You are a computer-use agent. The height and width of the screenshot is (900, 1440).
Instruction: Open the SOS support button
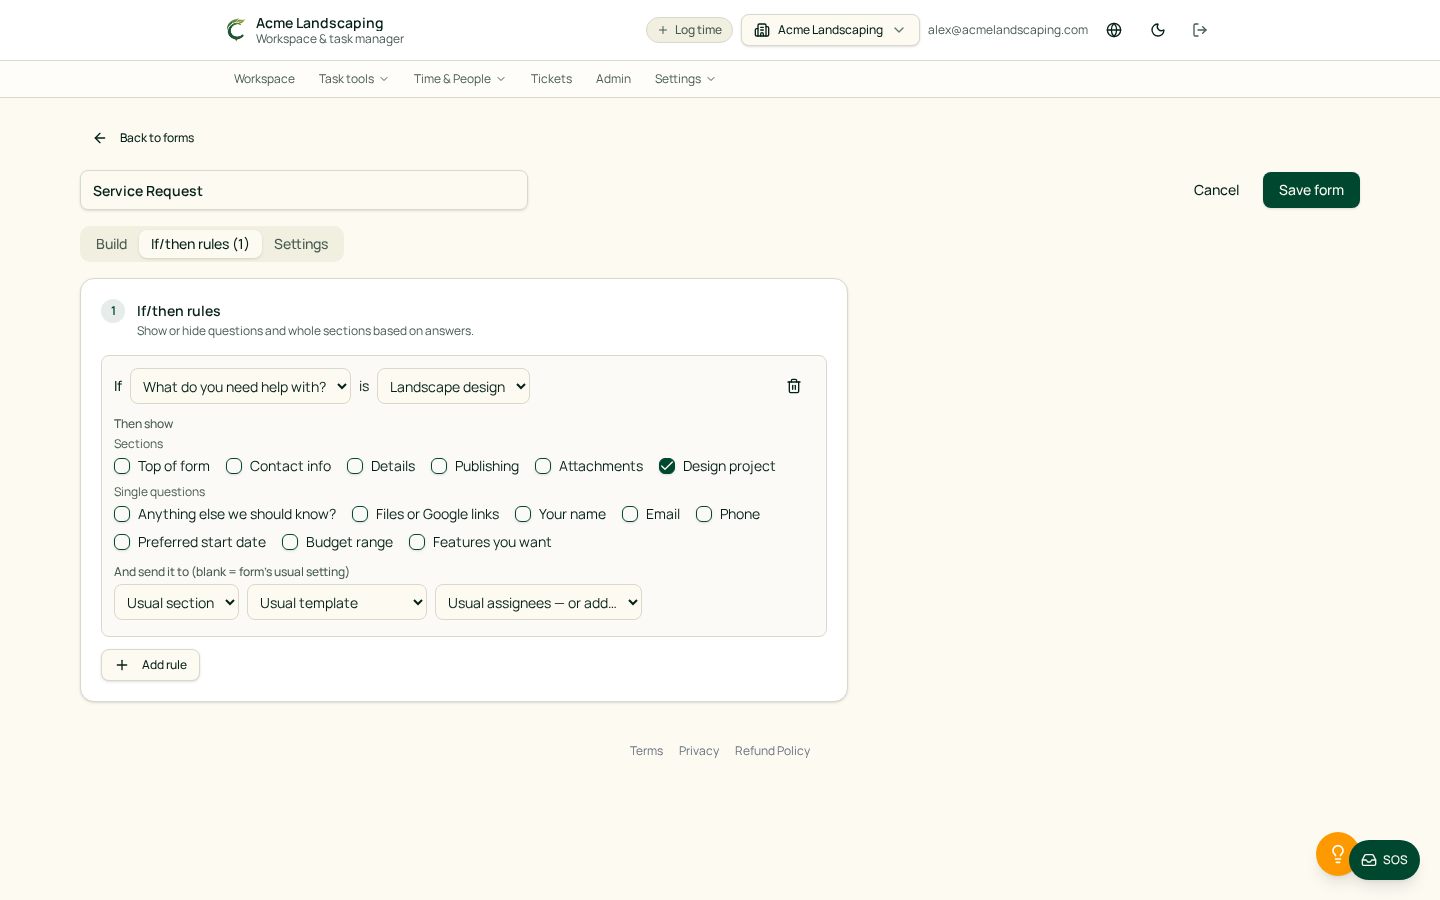click(x=1384, y=860)
